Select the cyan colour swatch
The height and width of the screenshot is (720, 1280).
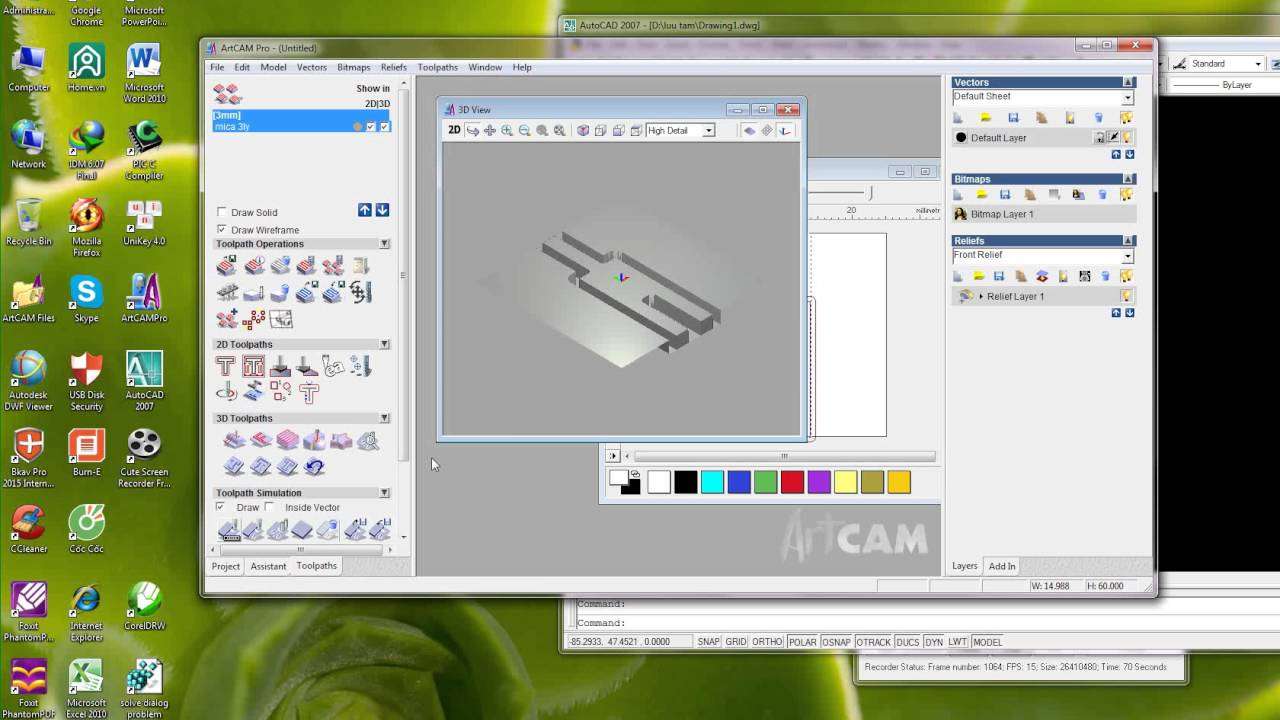click(x=712, y=482)
